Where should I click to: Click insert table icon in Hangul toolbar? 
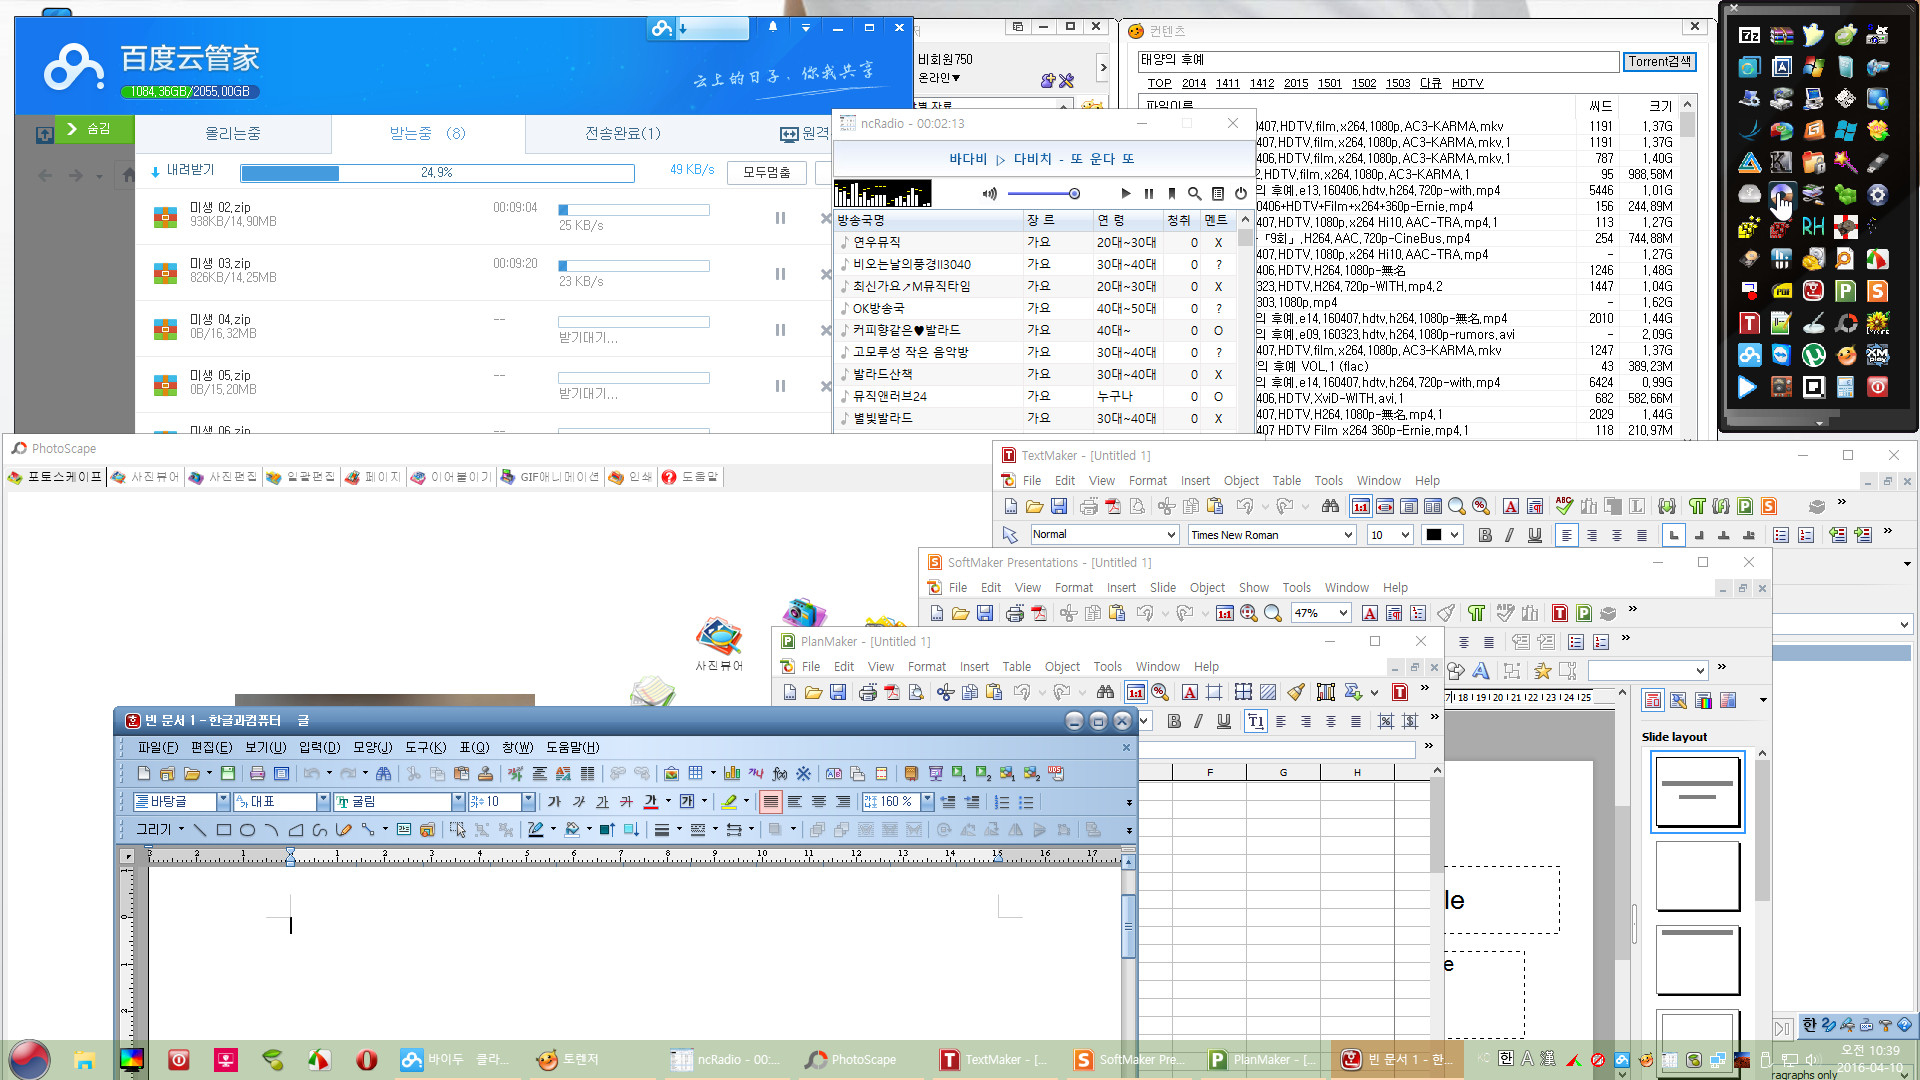coord(695,773)
